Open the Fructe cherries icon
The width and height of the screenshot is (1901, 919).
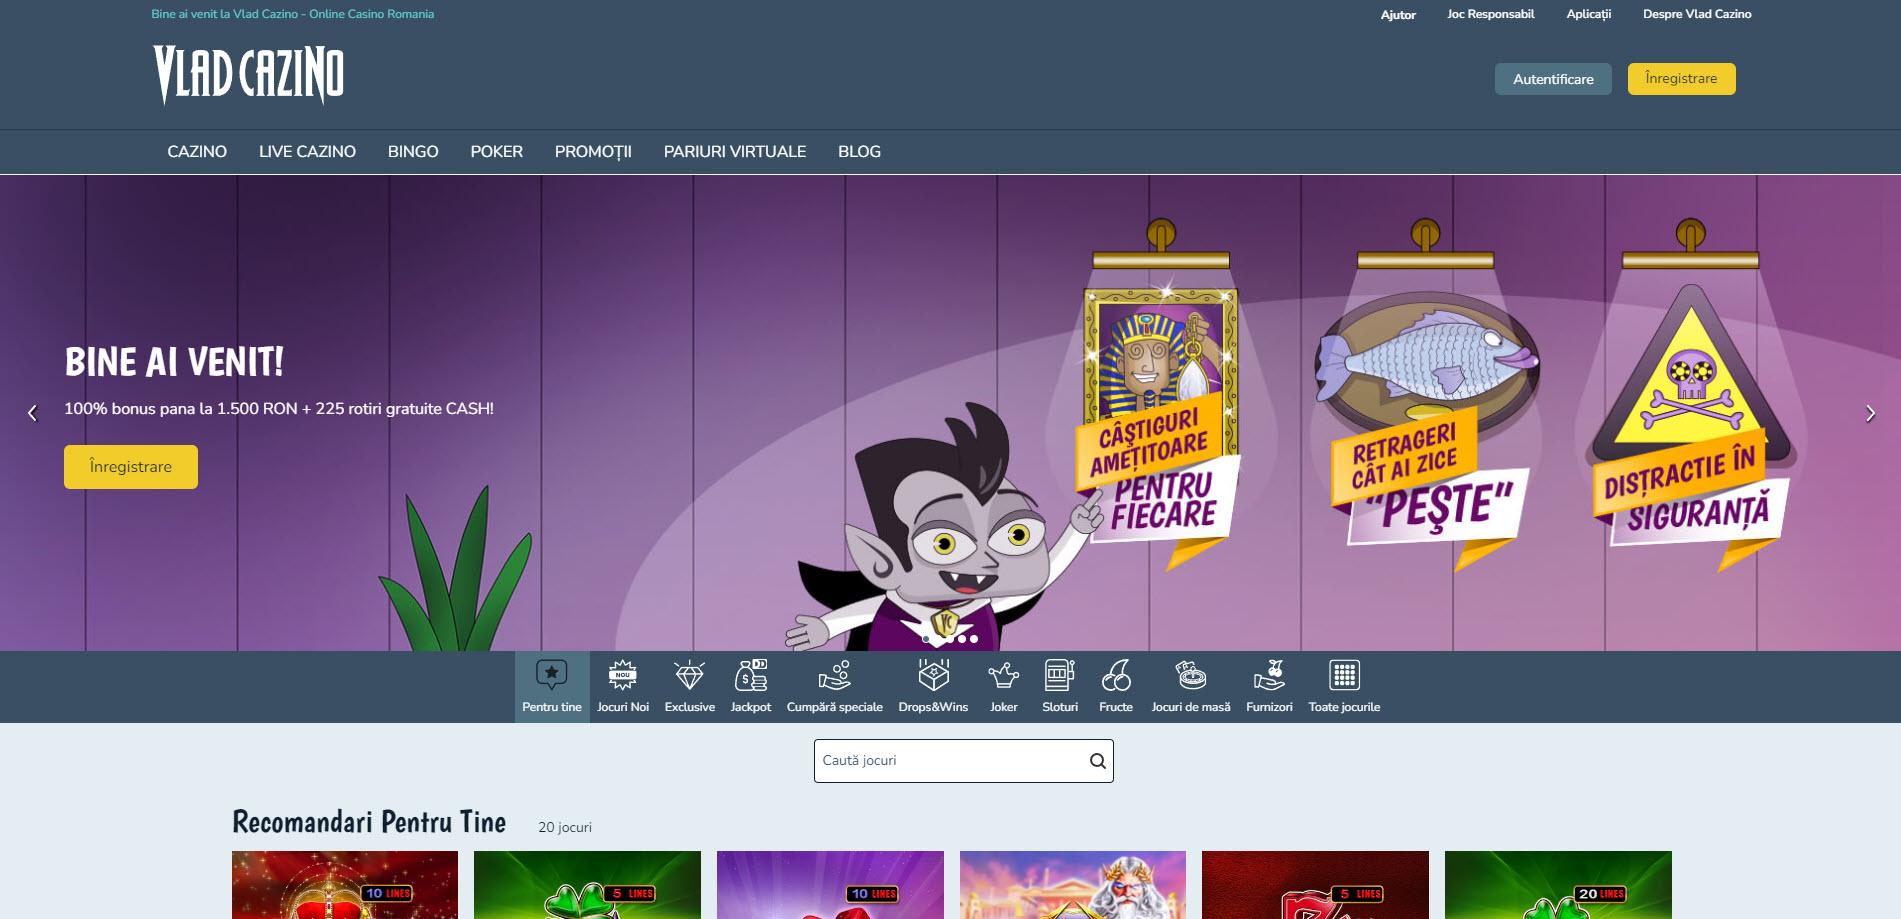tap(1116, 675)
